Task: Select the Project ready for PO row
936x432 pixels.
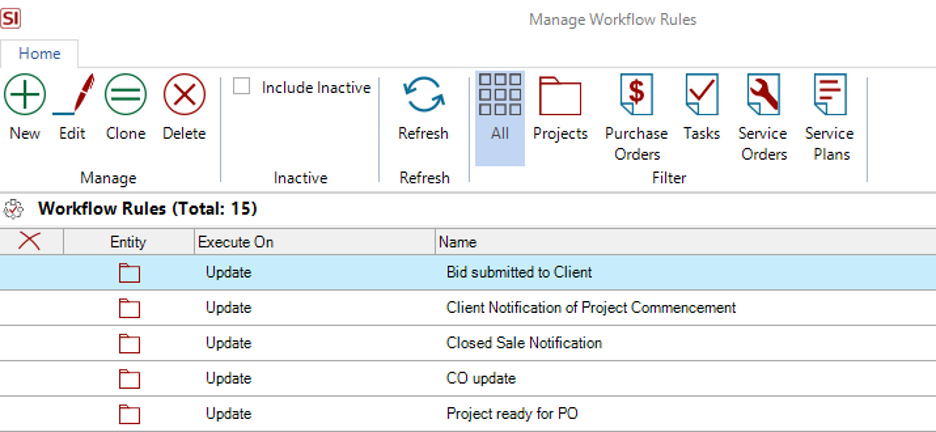Action: click(x=511, y=414)
